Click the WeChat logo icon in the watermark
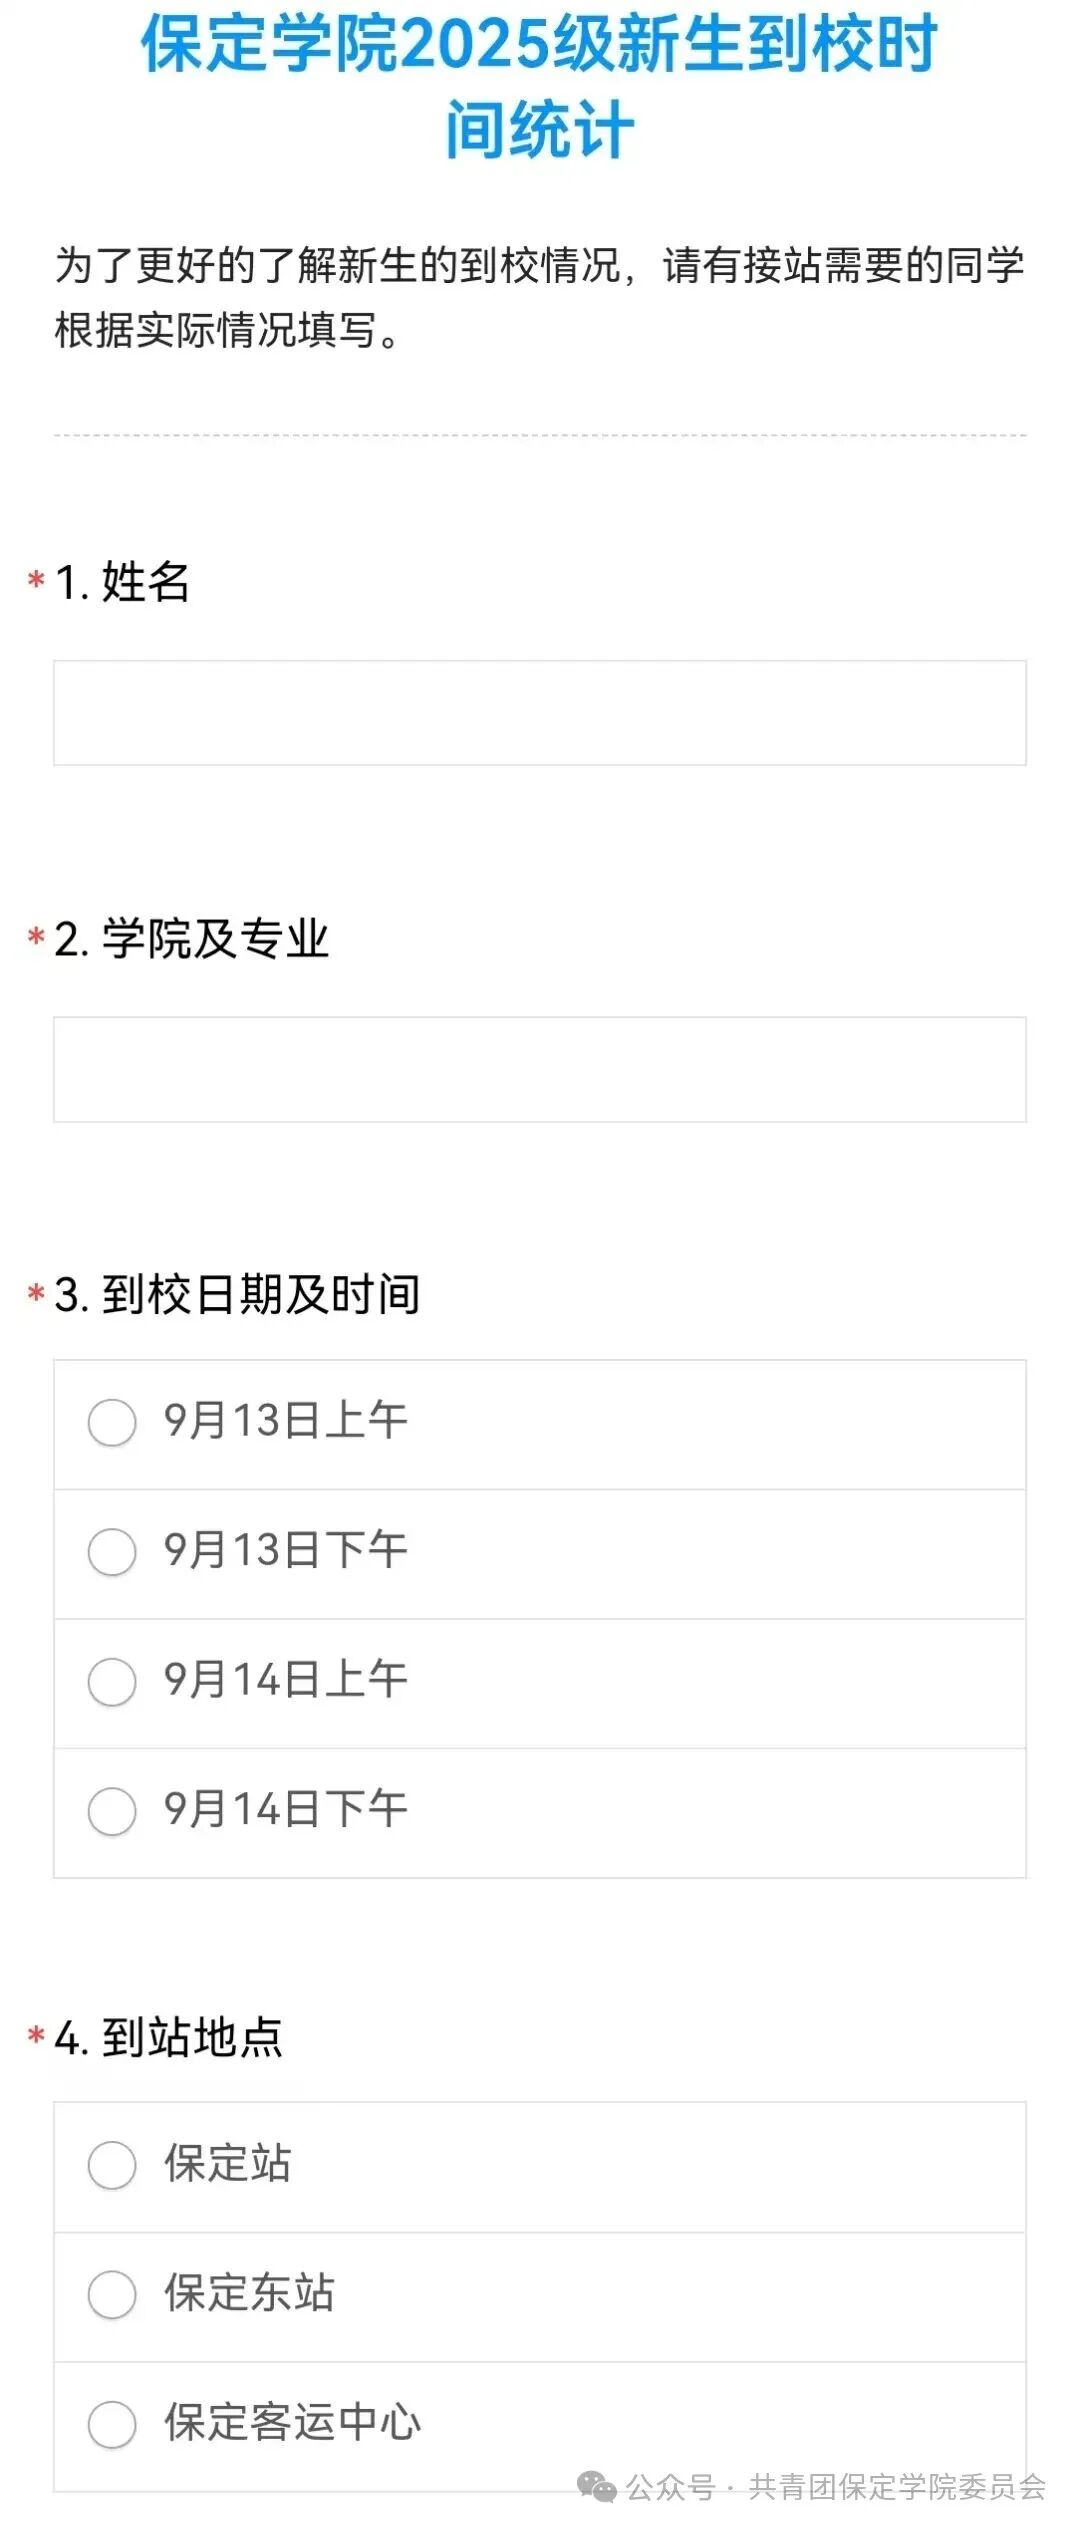 pos(597,2486)
